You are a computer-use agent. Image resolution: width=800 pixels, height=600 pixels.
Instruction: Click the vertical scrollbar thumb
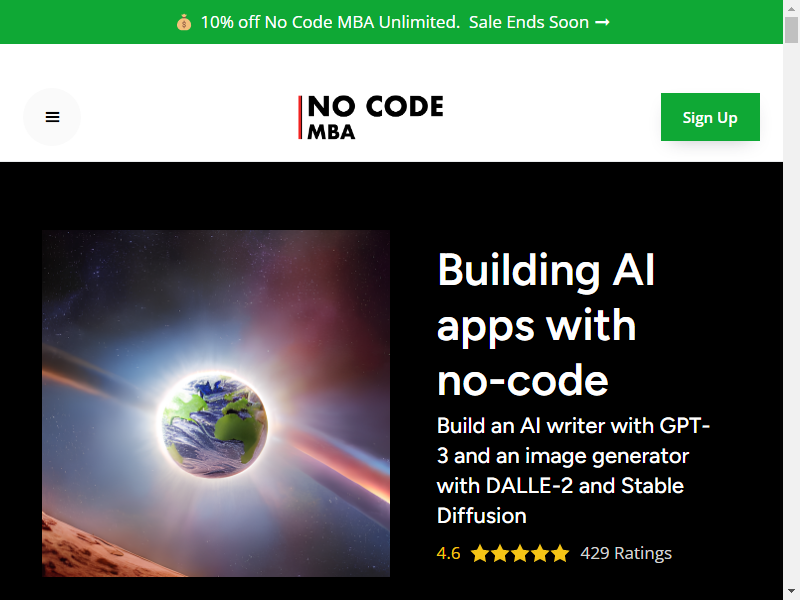click(x=791, y=30)
